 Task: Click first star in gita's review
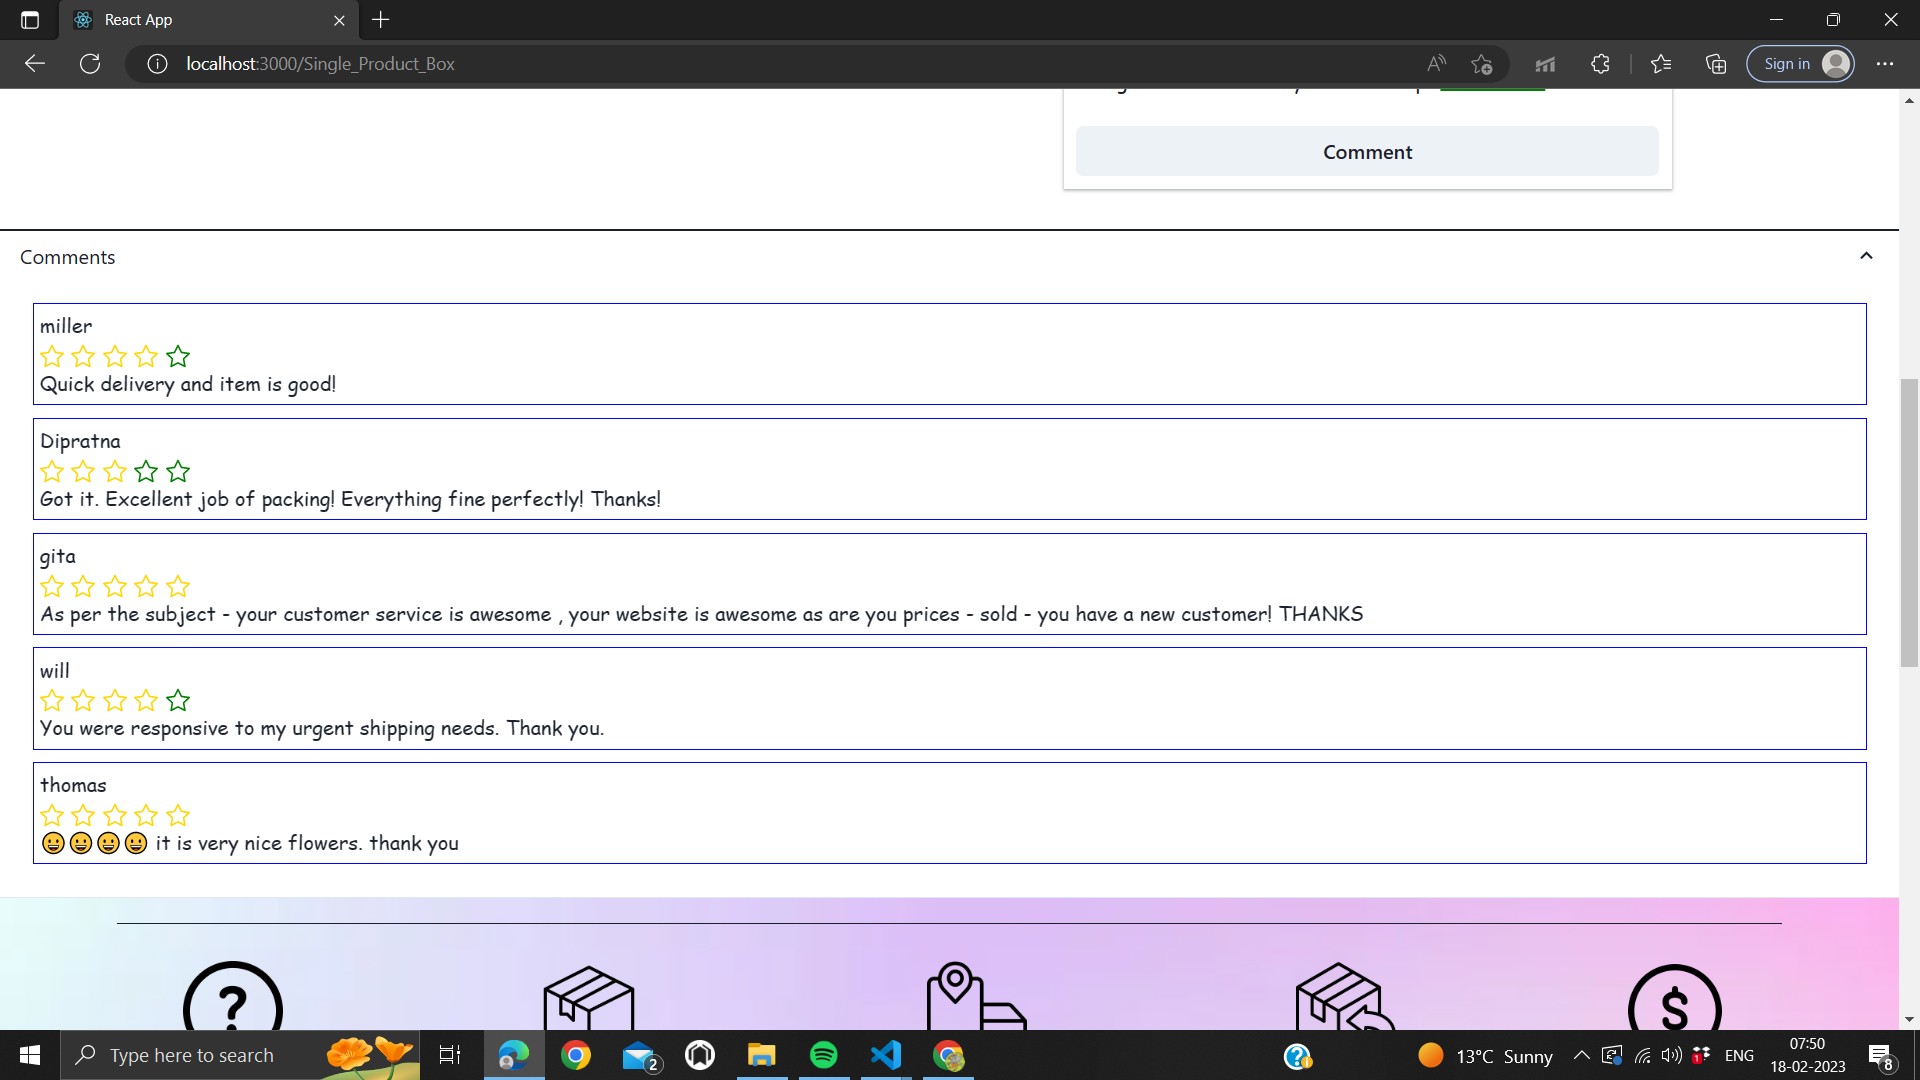pos(52,586)
